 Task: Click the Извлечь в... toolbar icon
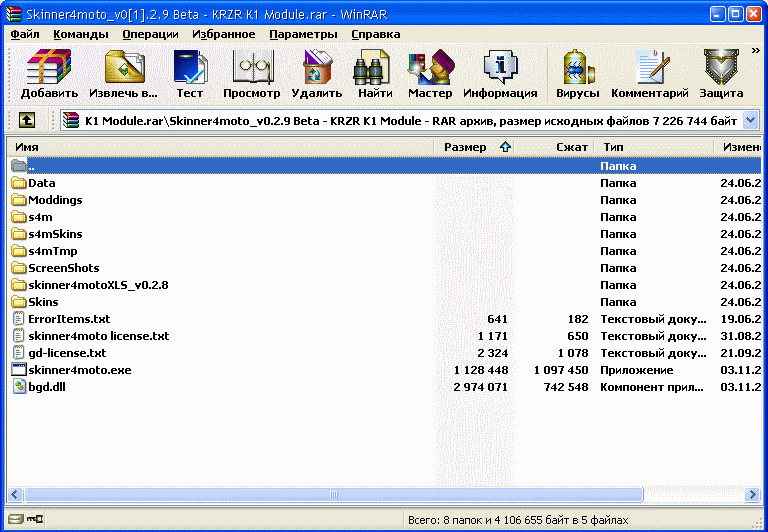[x=124, y=67]
